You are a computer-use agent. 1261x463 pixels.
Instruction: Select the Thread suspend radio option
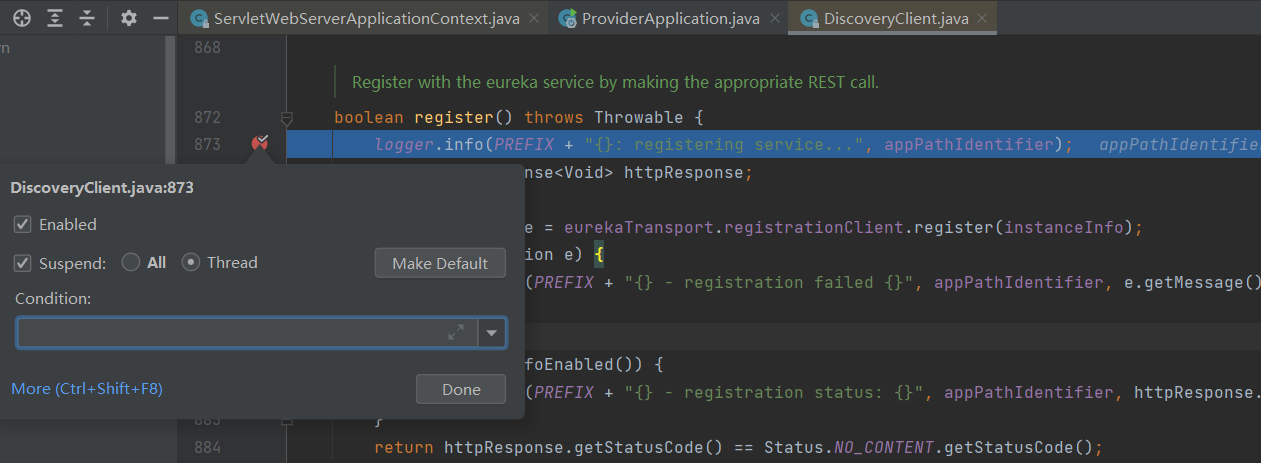[190, 263]
